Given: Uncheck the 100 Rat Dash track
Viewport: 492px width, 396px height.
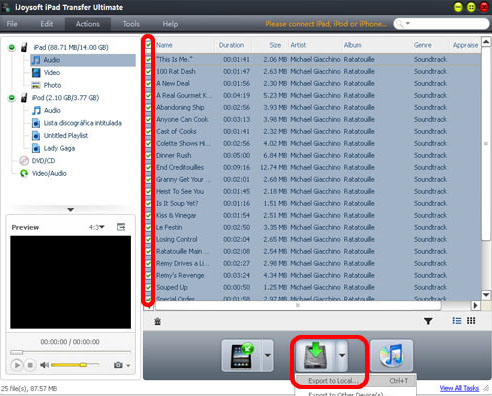Looking at the screenshot, I should point(148,71).
